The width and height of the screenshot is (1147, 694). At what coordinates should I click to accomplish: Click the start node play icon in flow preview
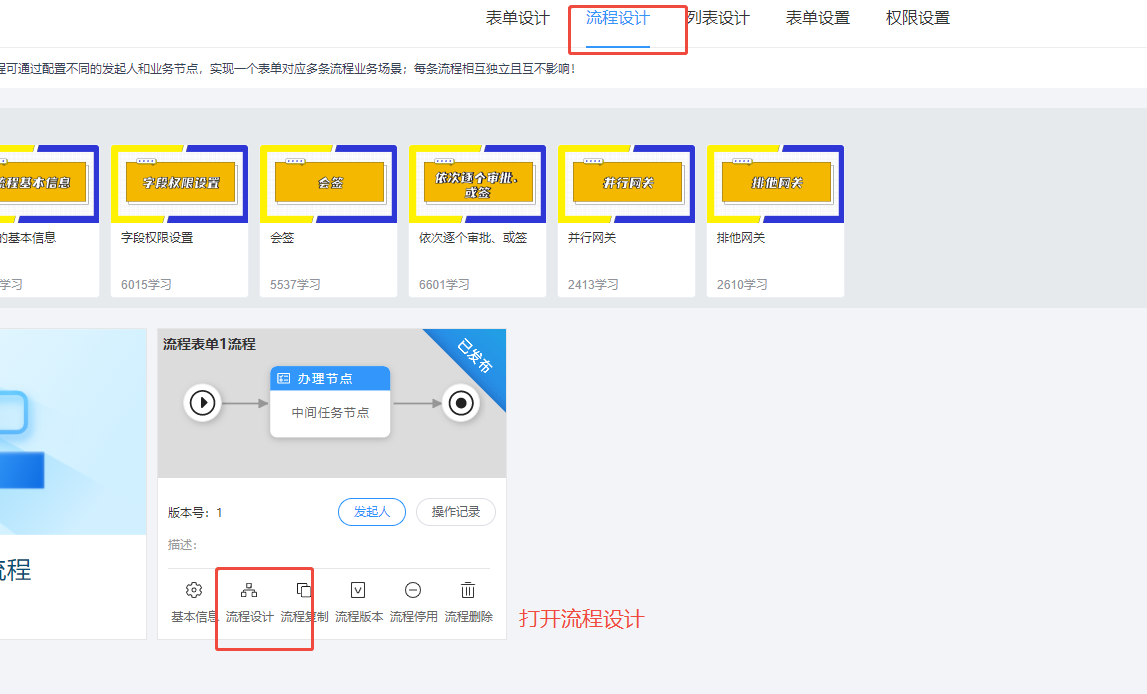coord(203,403)
